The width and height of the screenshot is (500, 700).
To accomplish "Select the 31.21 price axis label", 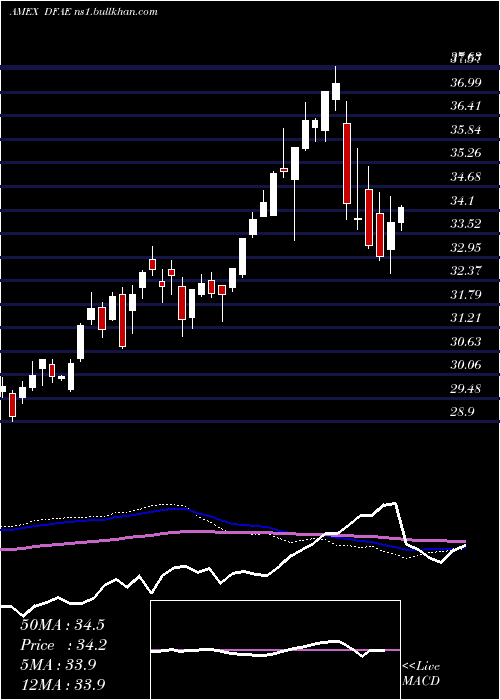I will (466, 318).
